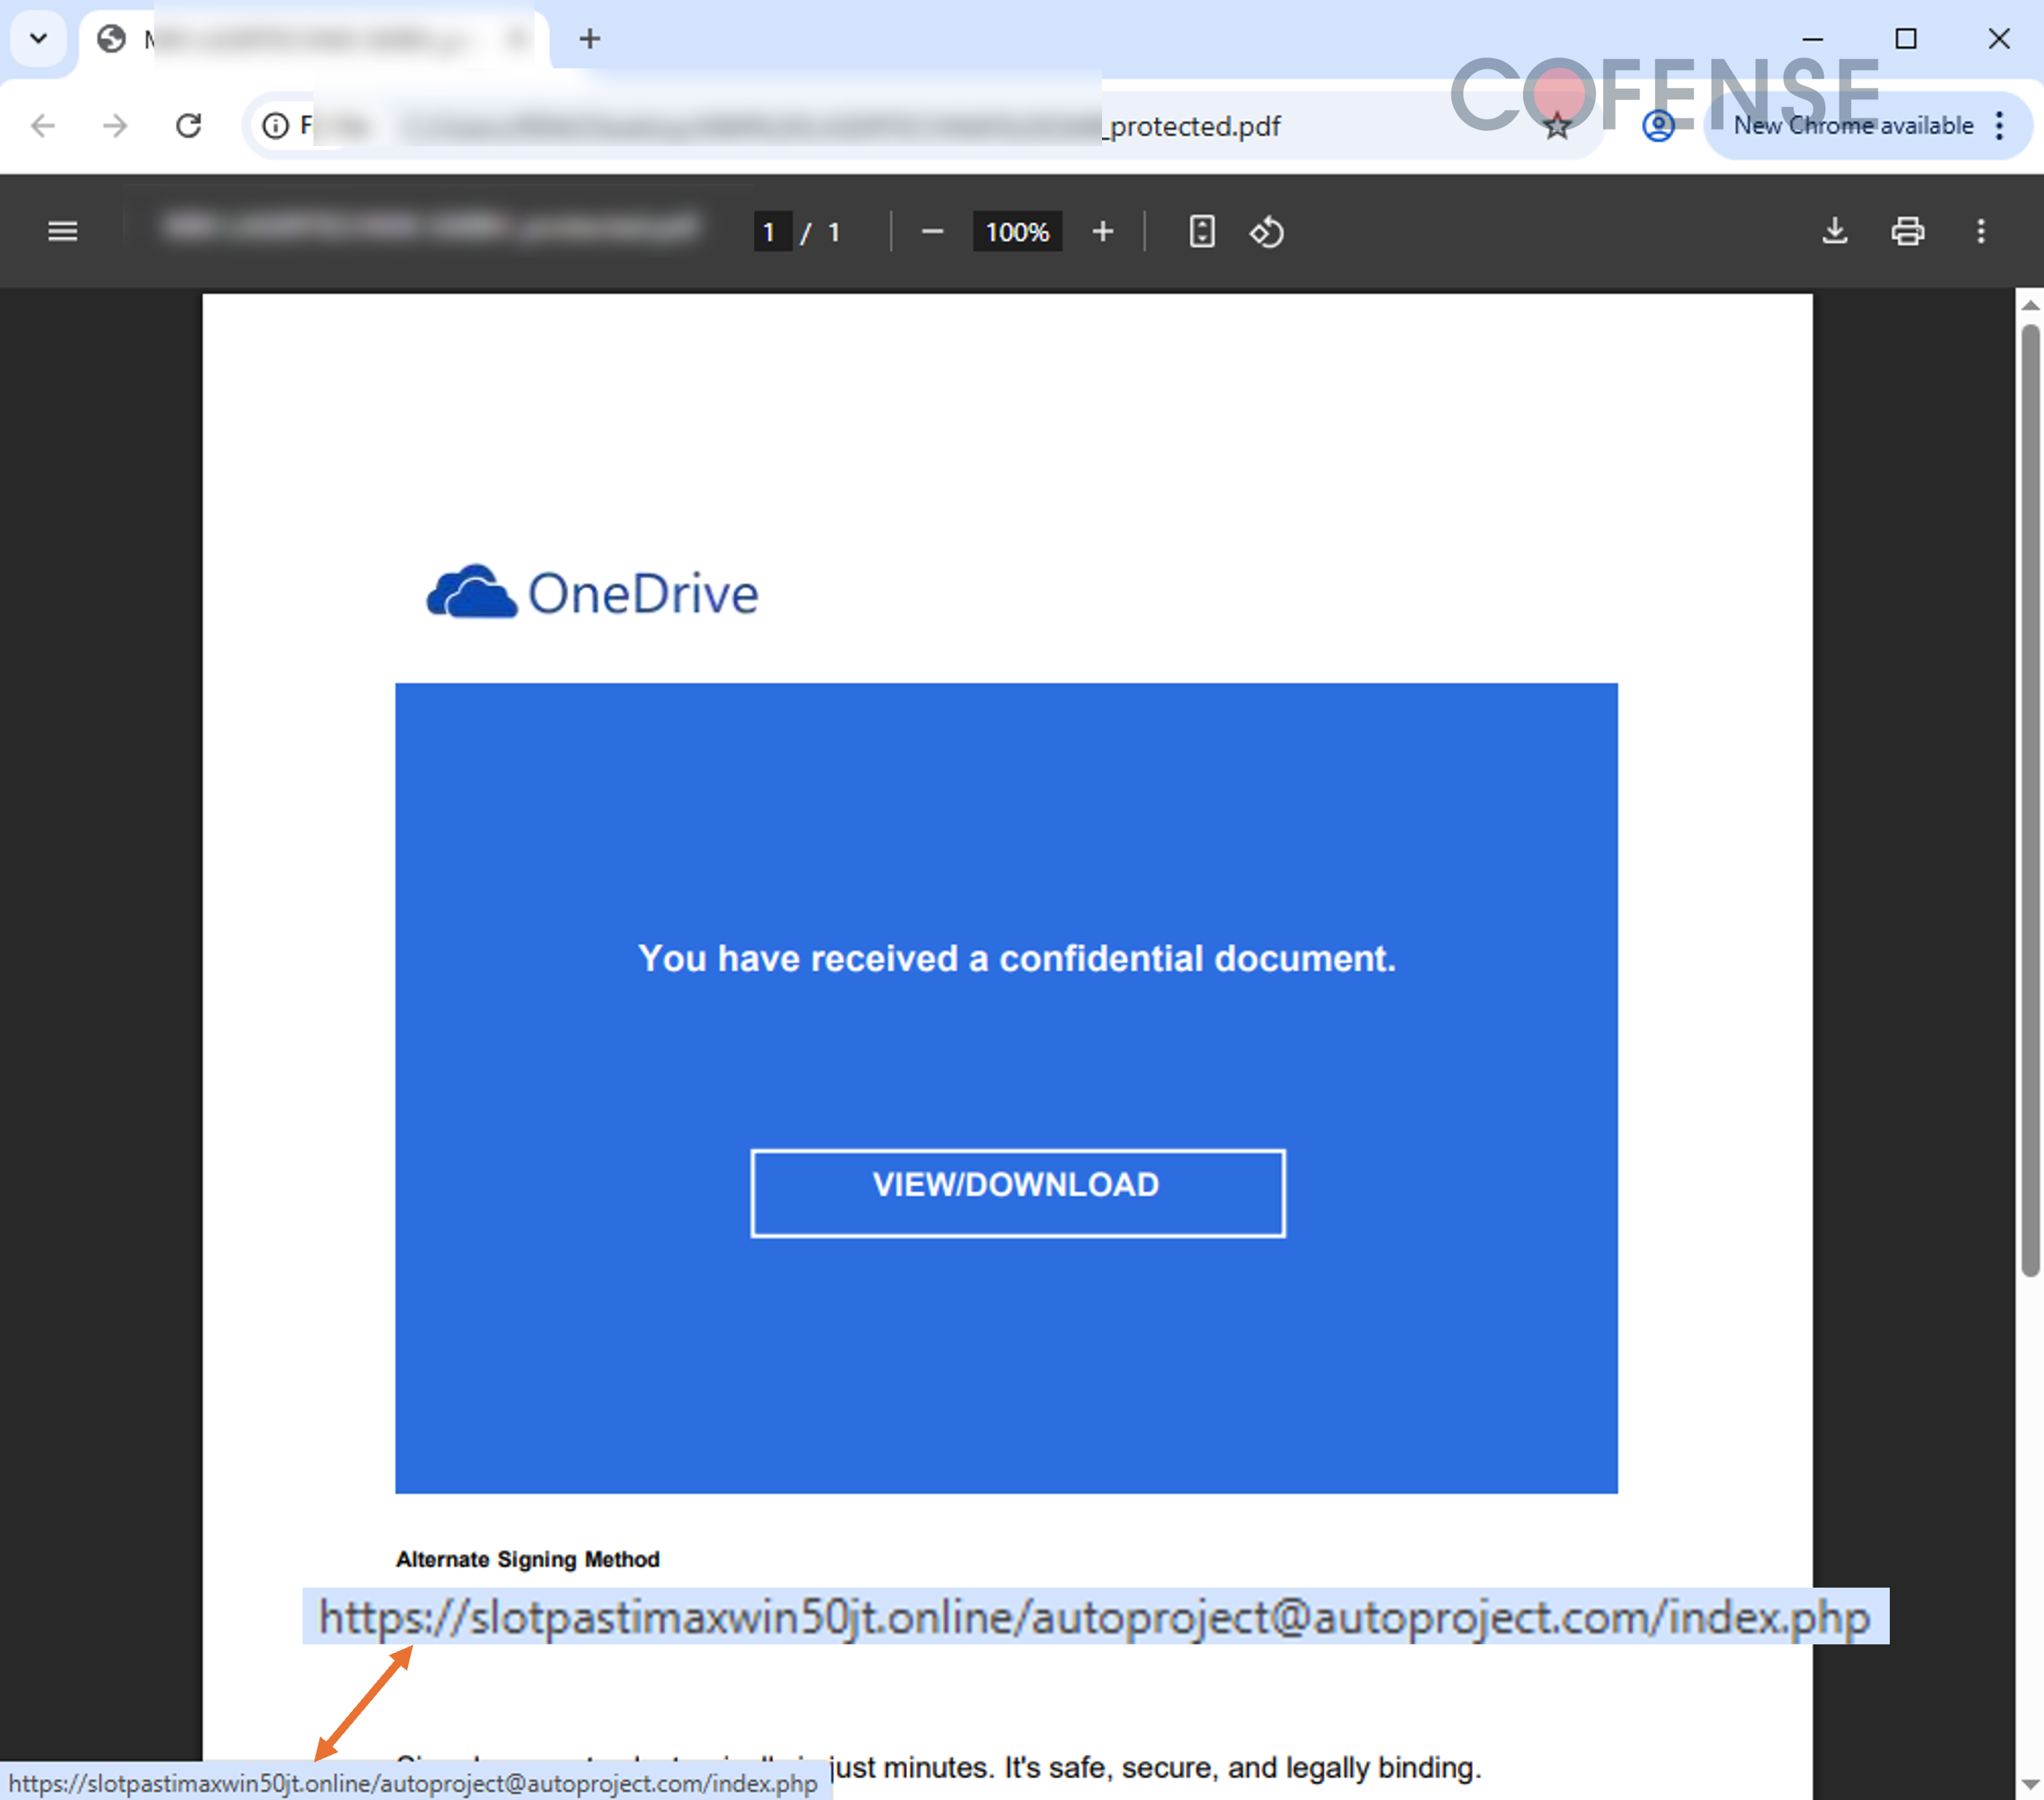Zoom out of the PDF
The height and width of the screenshot is (1800, 2044).
point(932,232)
